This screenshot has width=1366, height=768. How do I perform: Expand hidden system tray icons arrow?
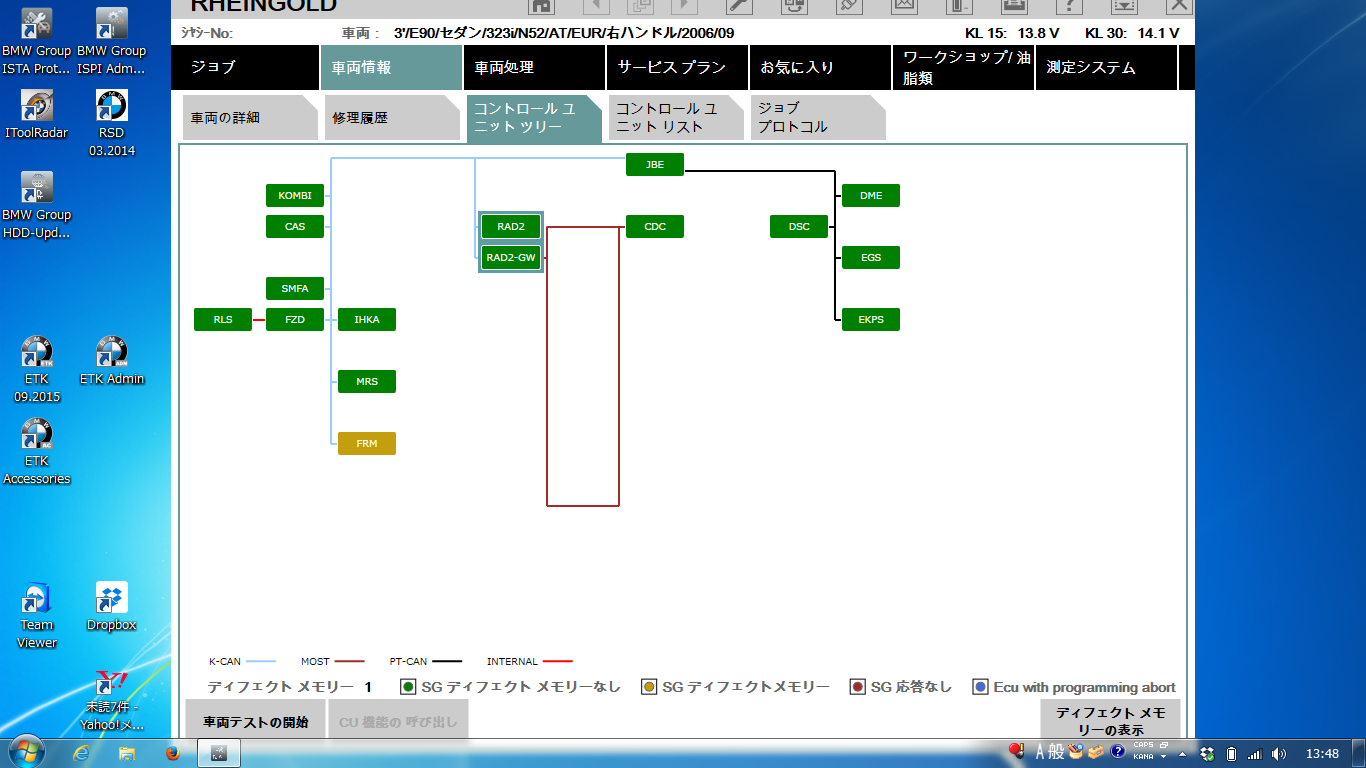click(1183, 753)
